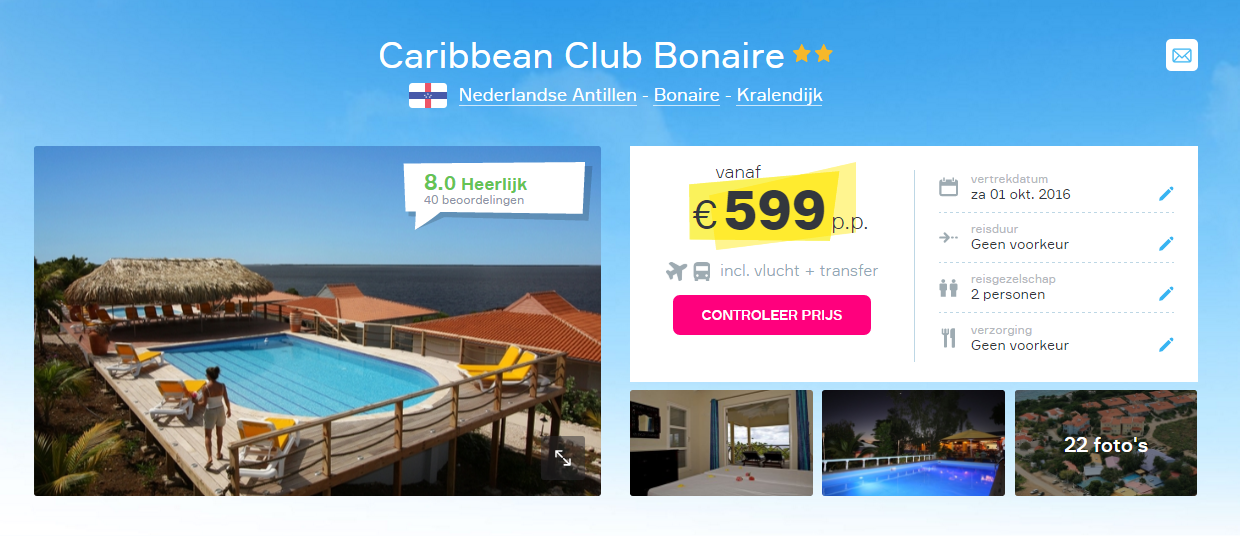Click the main pool photo
This screenshot has height=536, width=1240.
tap(317, 321)
